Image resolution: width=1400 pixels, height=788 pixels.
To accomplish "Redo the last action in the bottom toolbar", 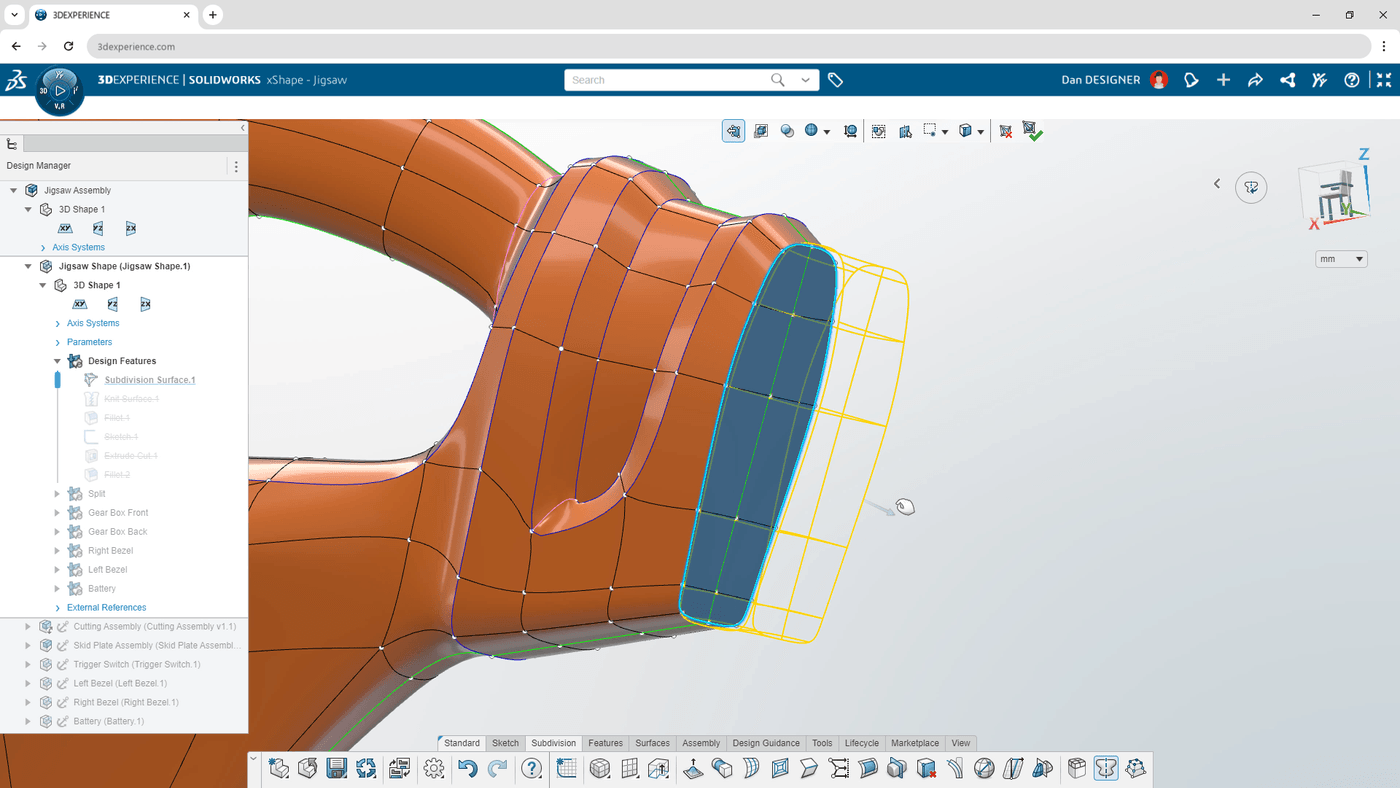I will pyautogui.click(x=497, y=768).
